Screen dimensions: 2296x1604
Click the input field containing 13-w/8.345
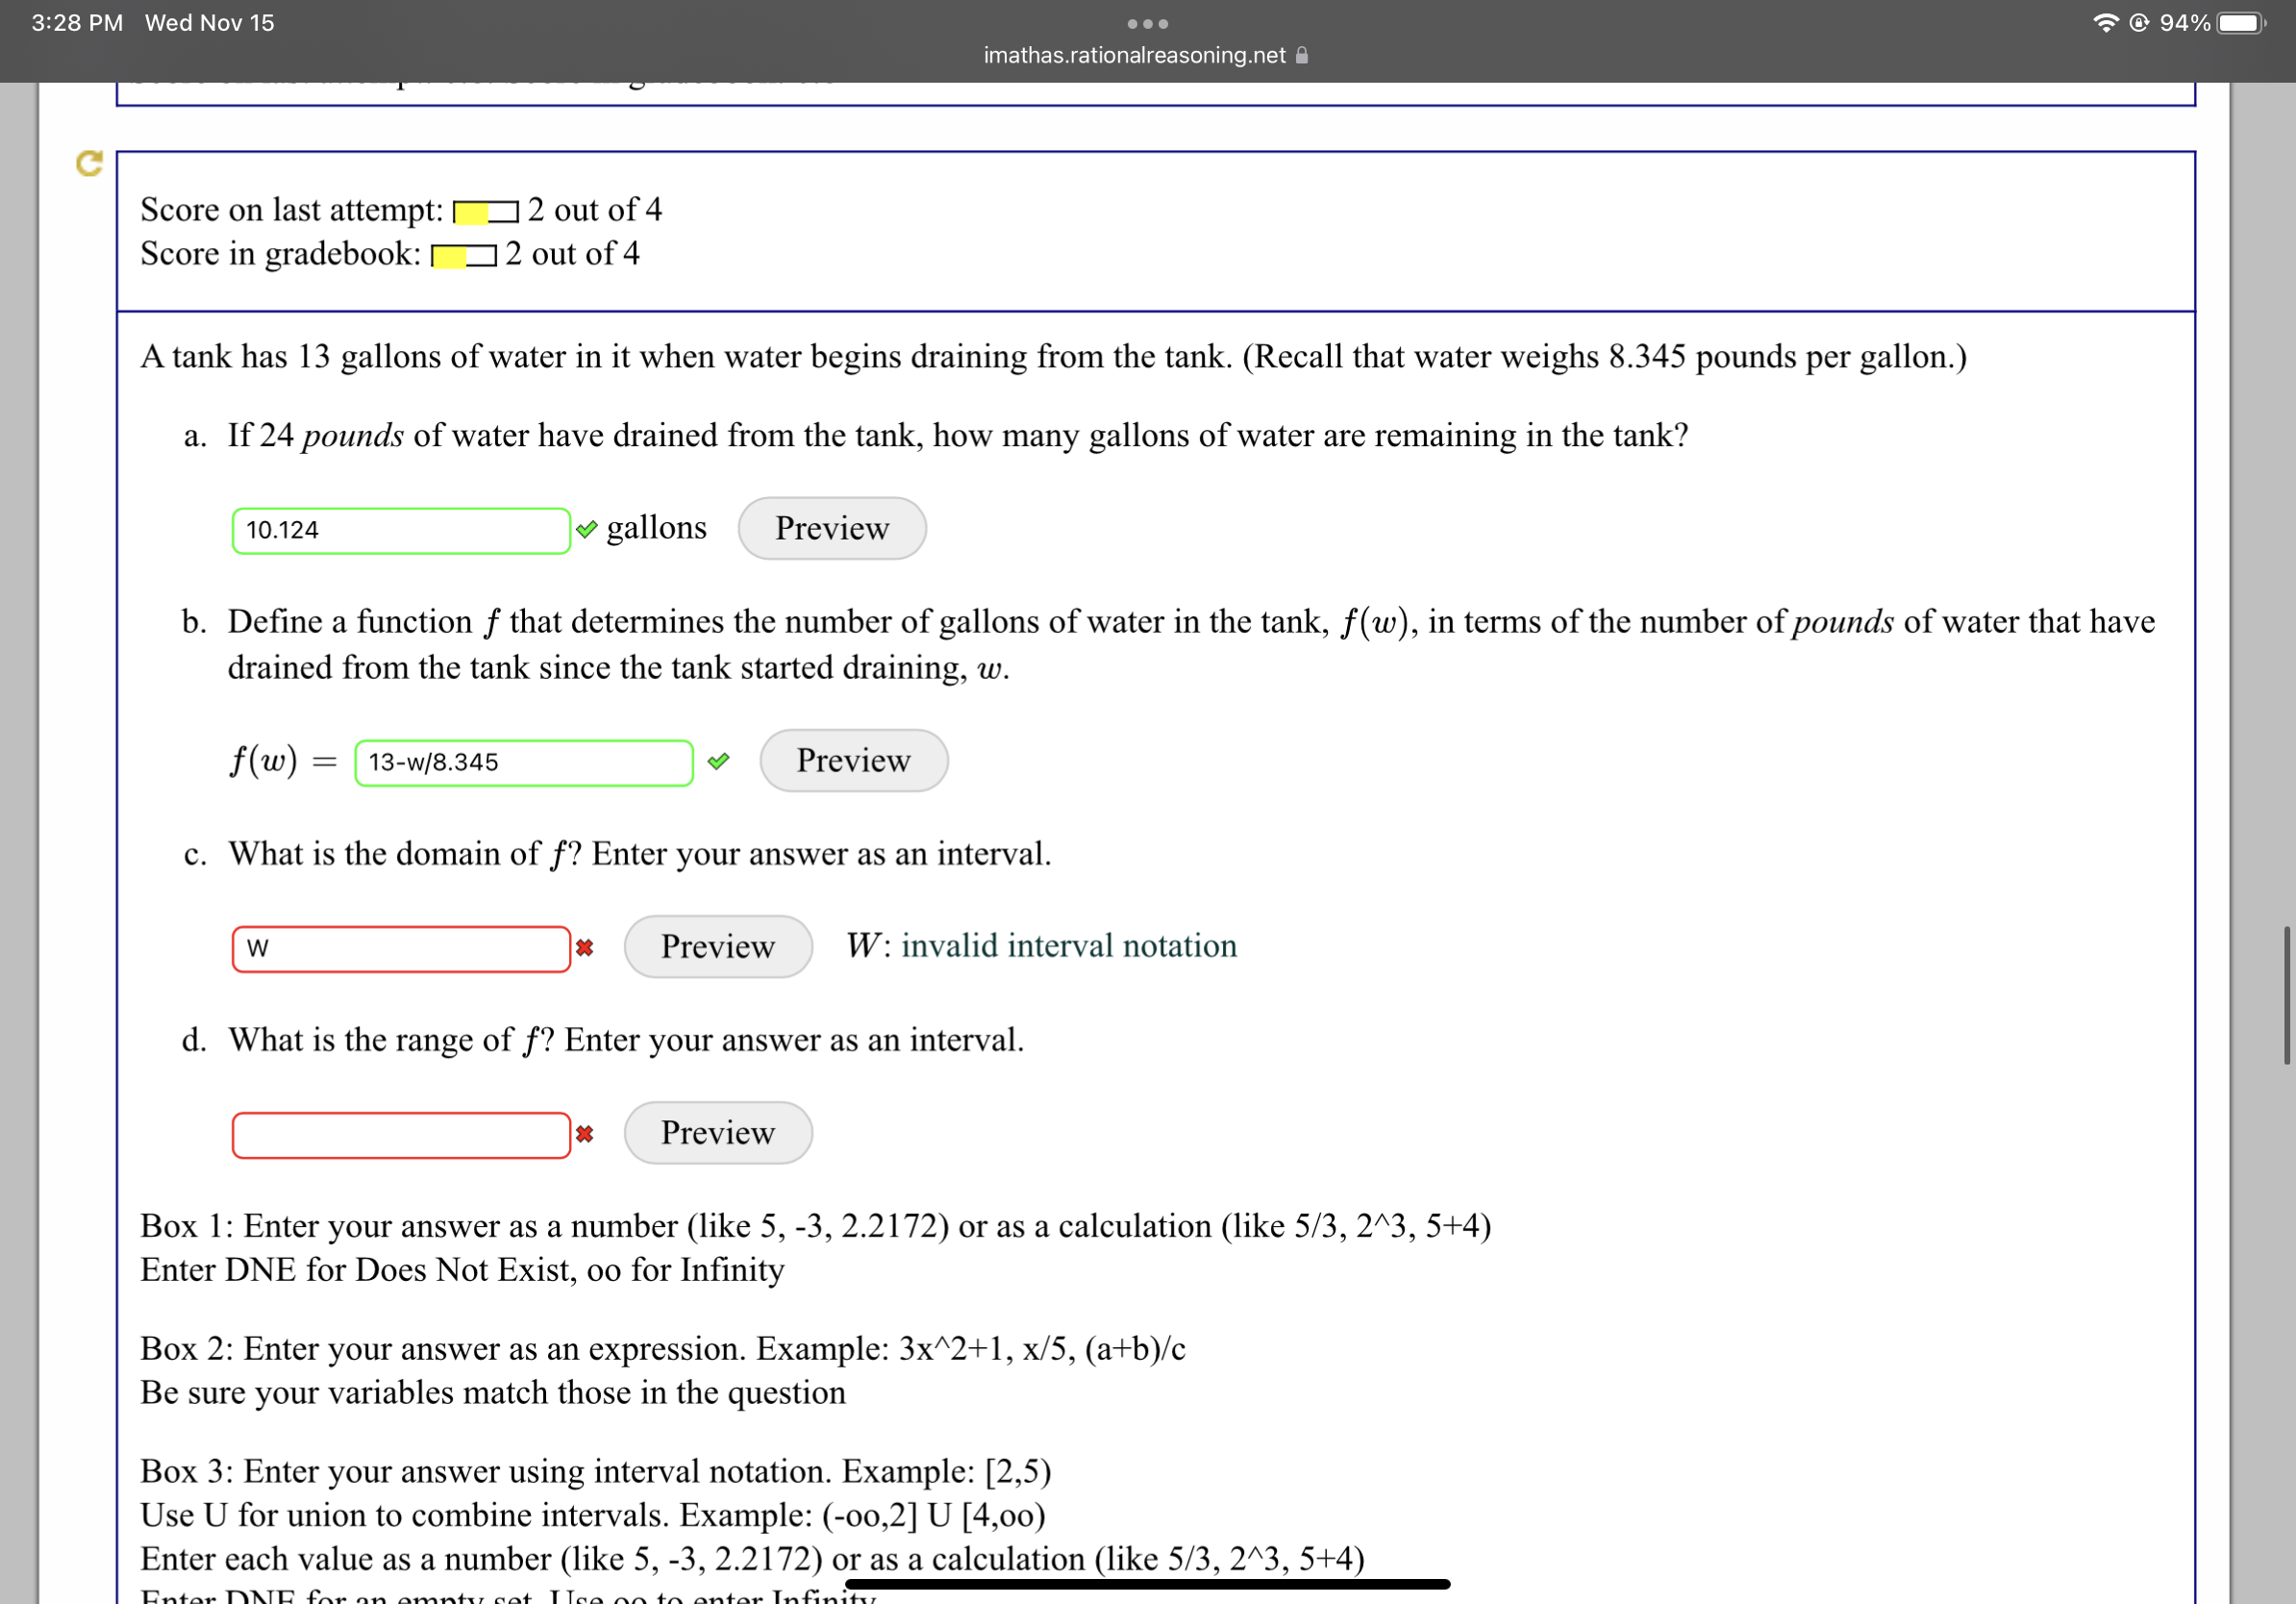tap(524, 762)
